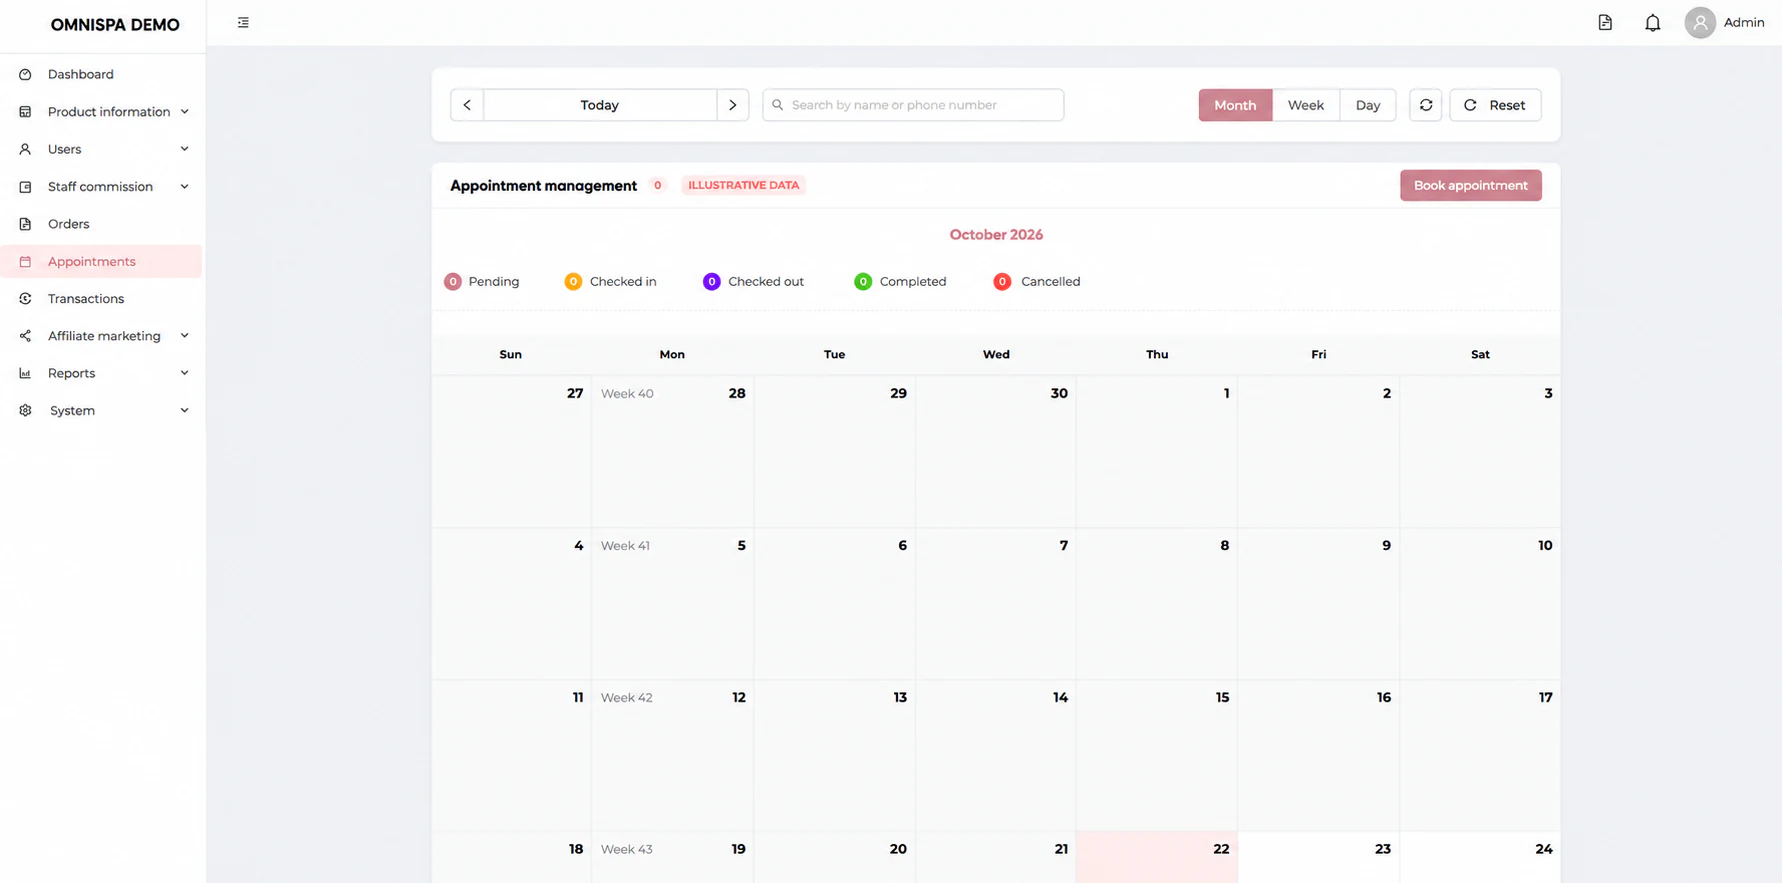Switch to Month view
Viewport: 1782px width, 883px height.
pyautogui.click(x=1235, y=105)
